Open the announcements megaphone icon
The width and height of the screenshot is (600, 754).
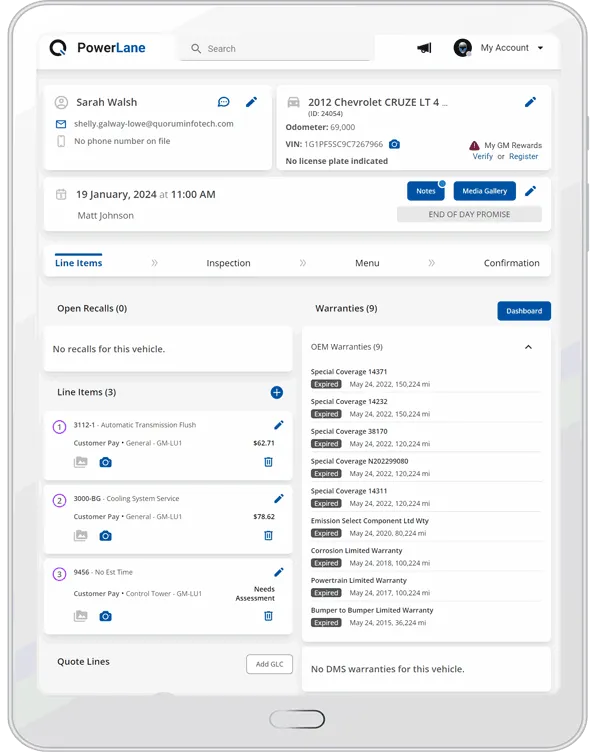425,48
